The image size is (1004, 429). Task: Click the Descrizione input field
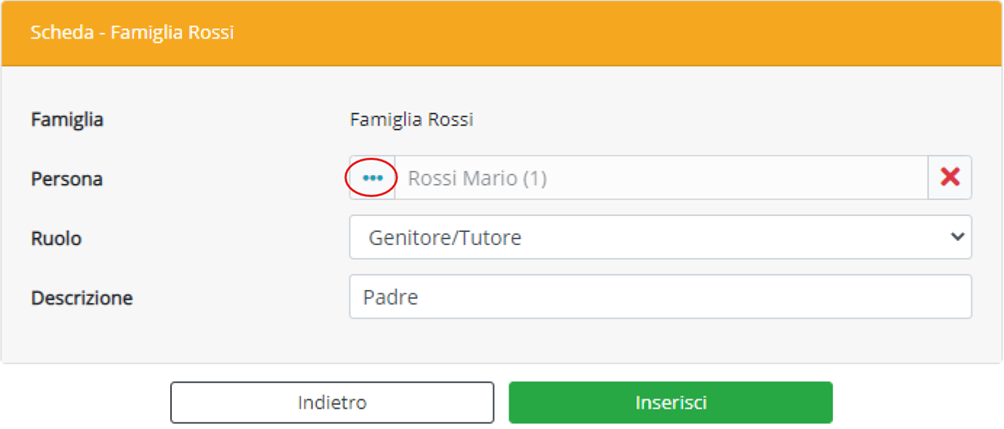pos(660,297)
